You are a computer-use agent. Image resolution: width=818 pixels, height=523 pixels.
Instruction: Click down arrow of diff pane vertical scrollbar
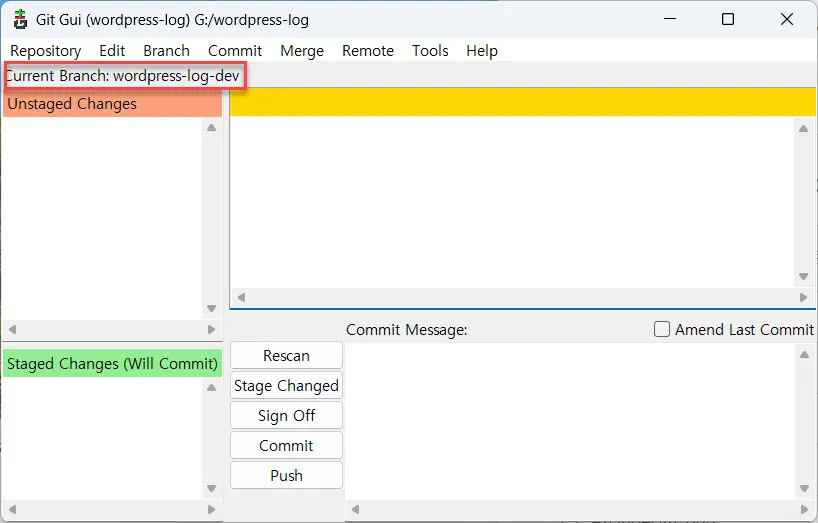803,277
